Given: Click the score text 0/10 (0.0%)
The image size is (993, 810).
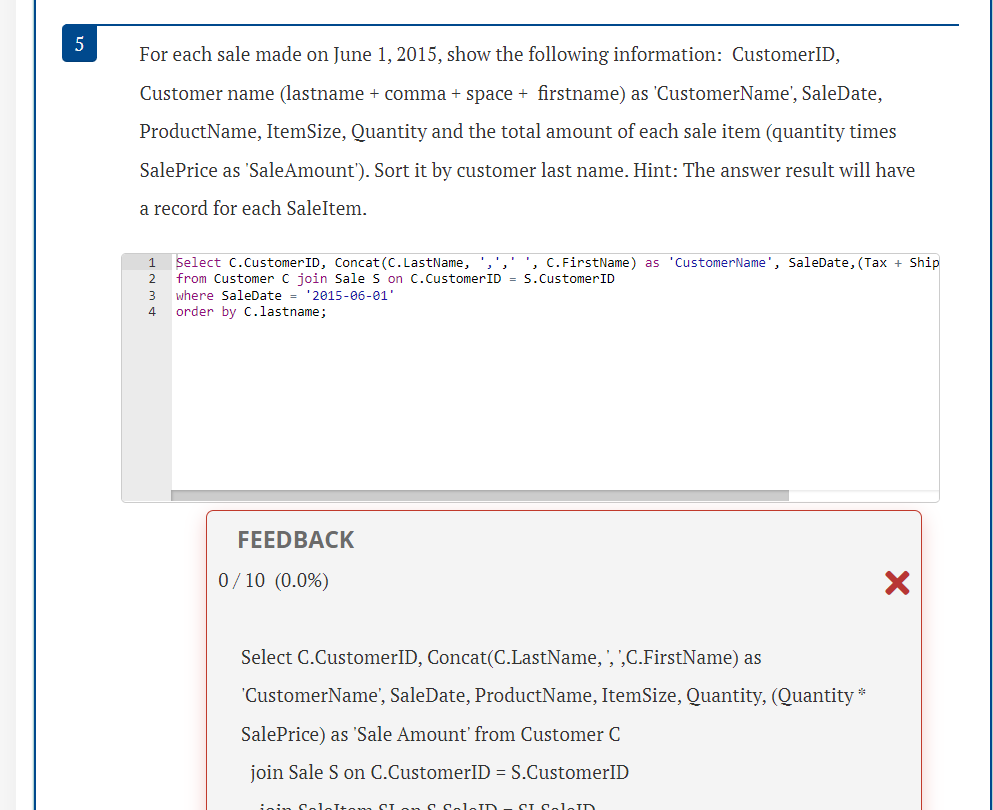Looking at the screenshot, I should coord(274,581).
